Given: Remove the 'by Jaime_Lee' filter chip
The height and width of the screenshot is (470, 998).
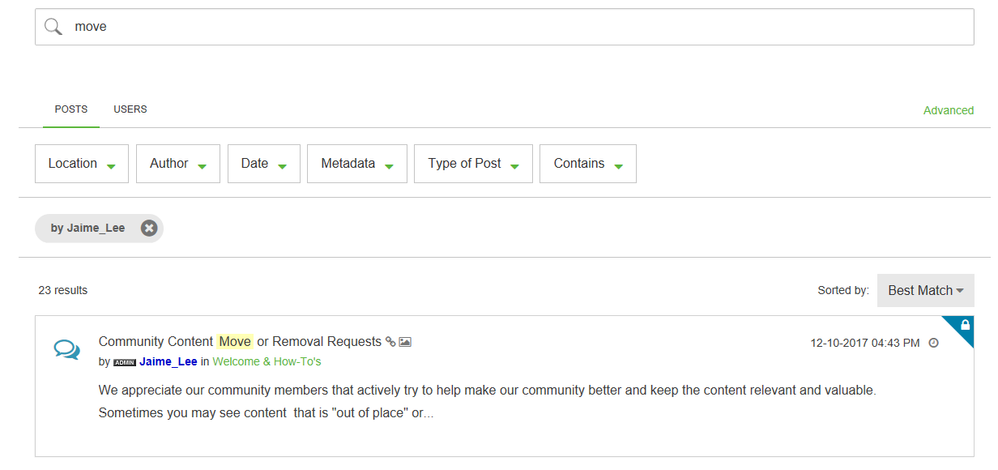Looking at the screenshot, I should [x=149, y=228].
